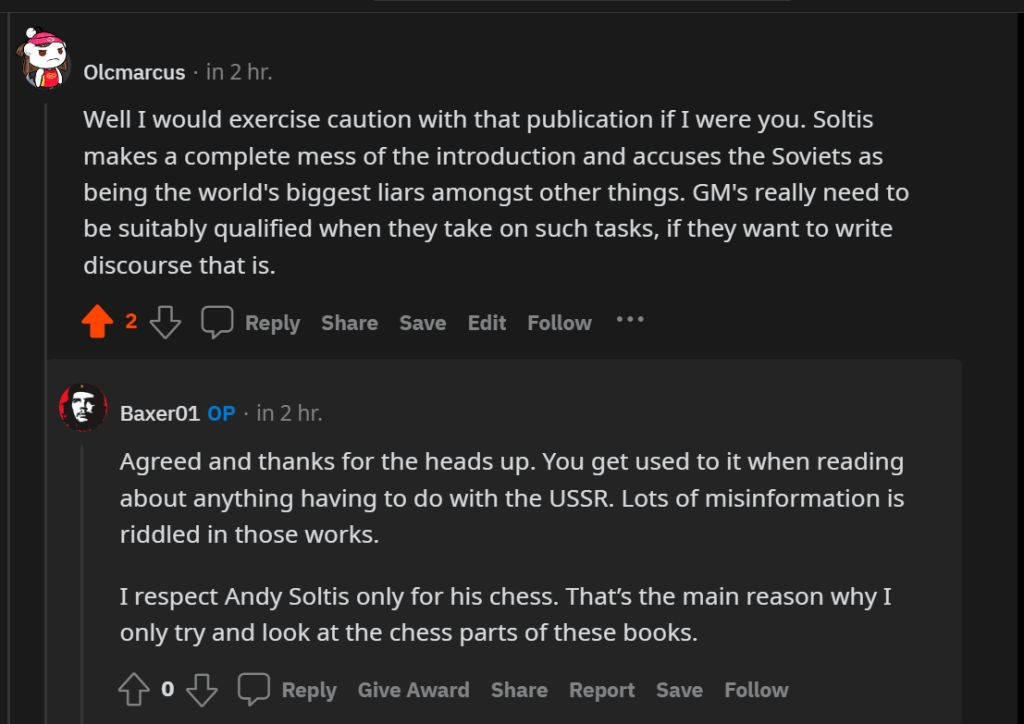Click reply speech bubble under Olcmarcus's comment
Screen dimensions: 1024x724
(217, 322)
